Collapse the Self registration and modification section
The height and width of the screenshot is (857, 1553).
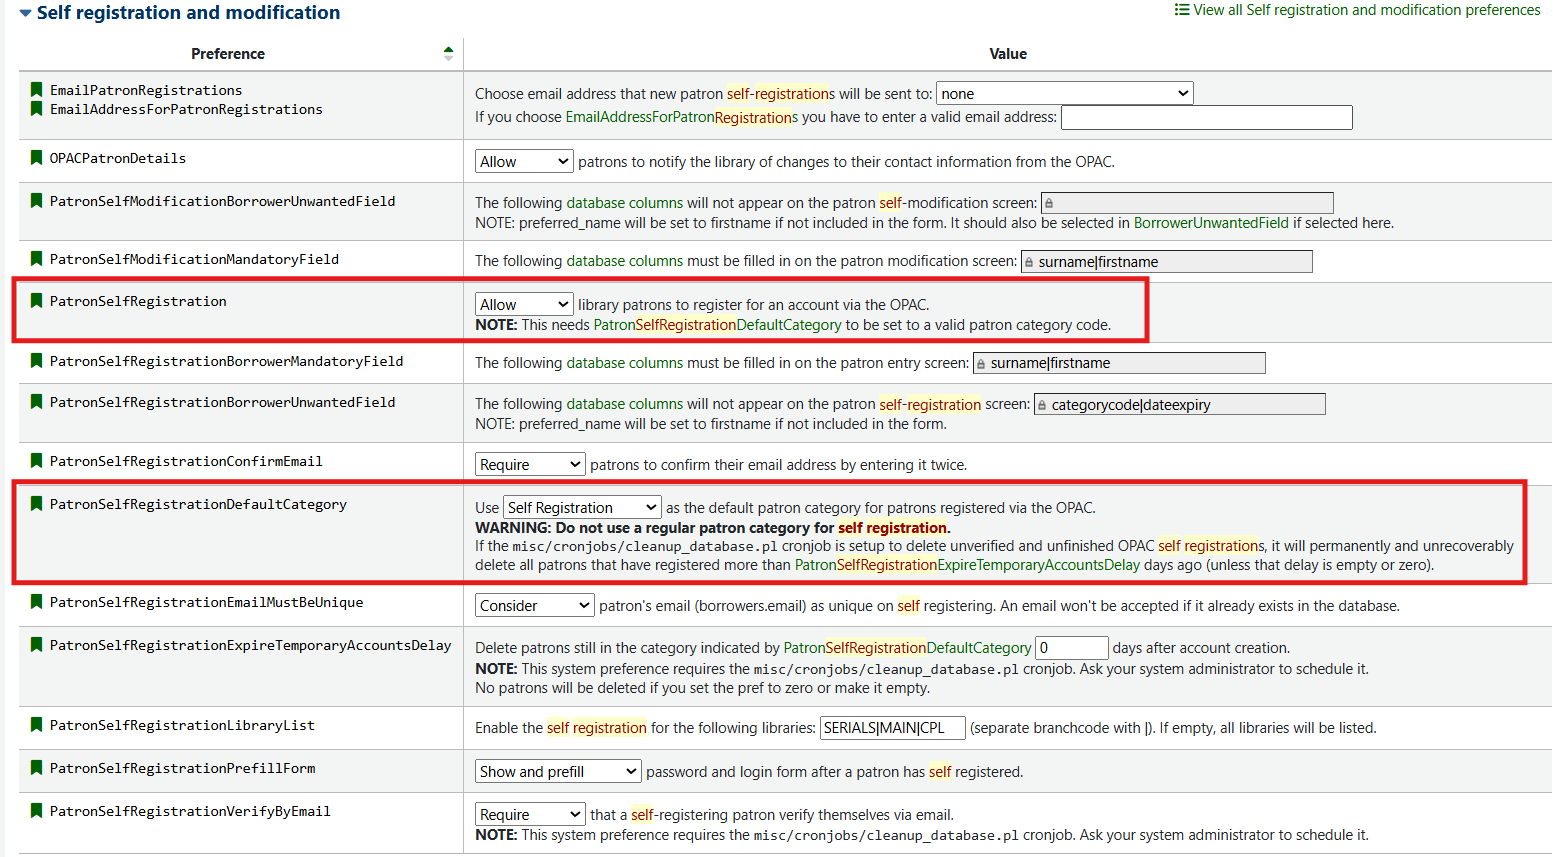(x=26, y=13)
